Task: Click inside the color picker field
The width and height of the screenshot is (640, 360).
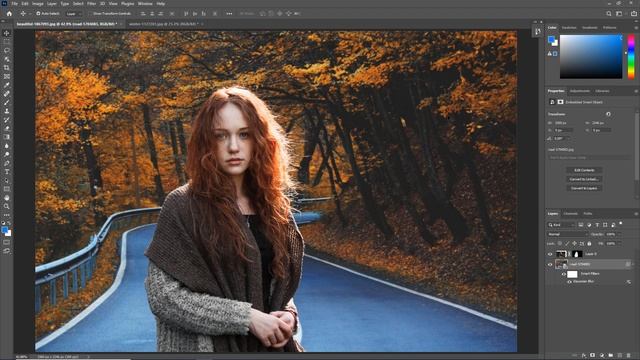Action: pos(591,57)
